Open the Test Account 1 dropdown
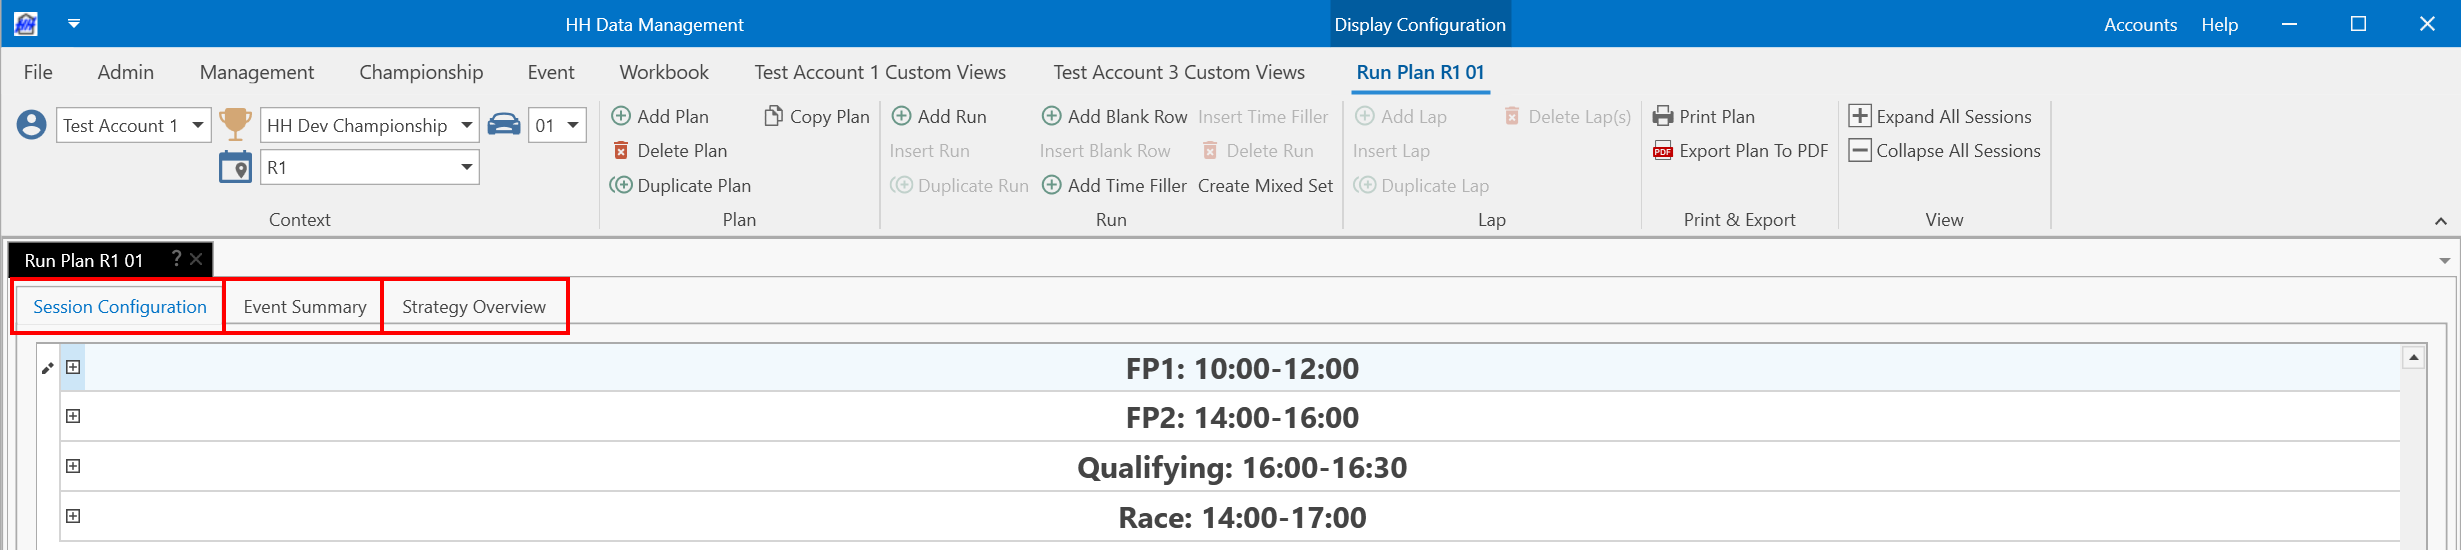This screenshot has height=550, width=2461. (198, 125)
